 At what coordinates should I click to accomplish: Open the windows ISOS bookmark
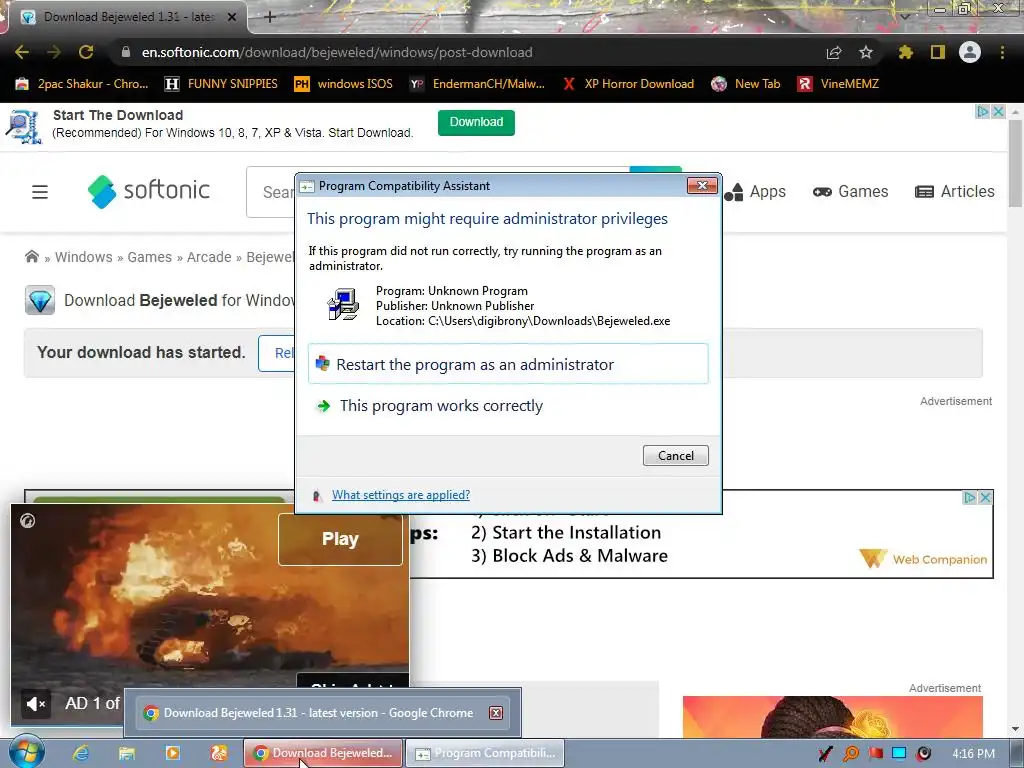[x=344, y=84]
